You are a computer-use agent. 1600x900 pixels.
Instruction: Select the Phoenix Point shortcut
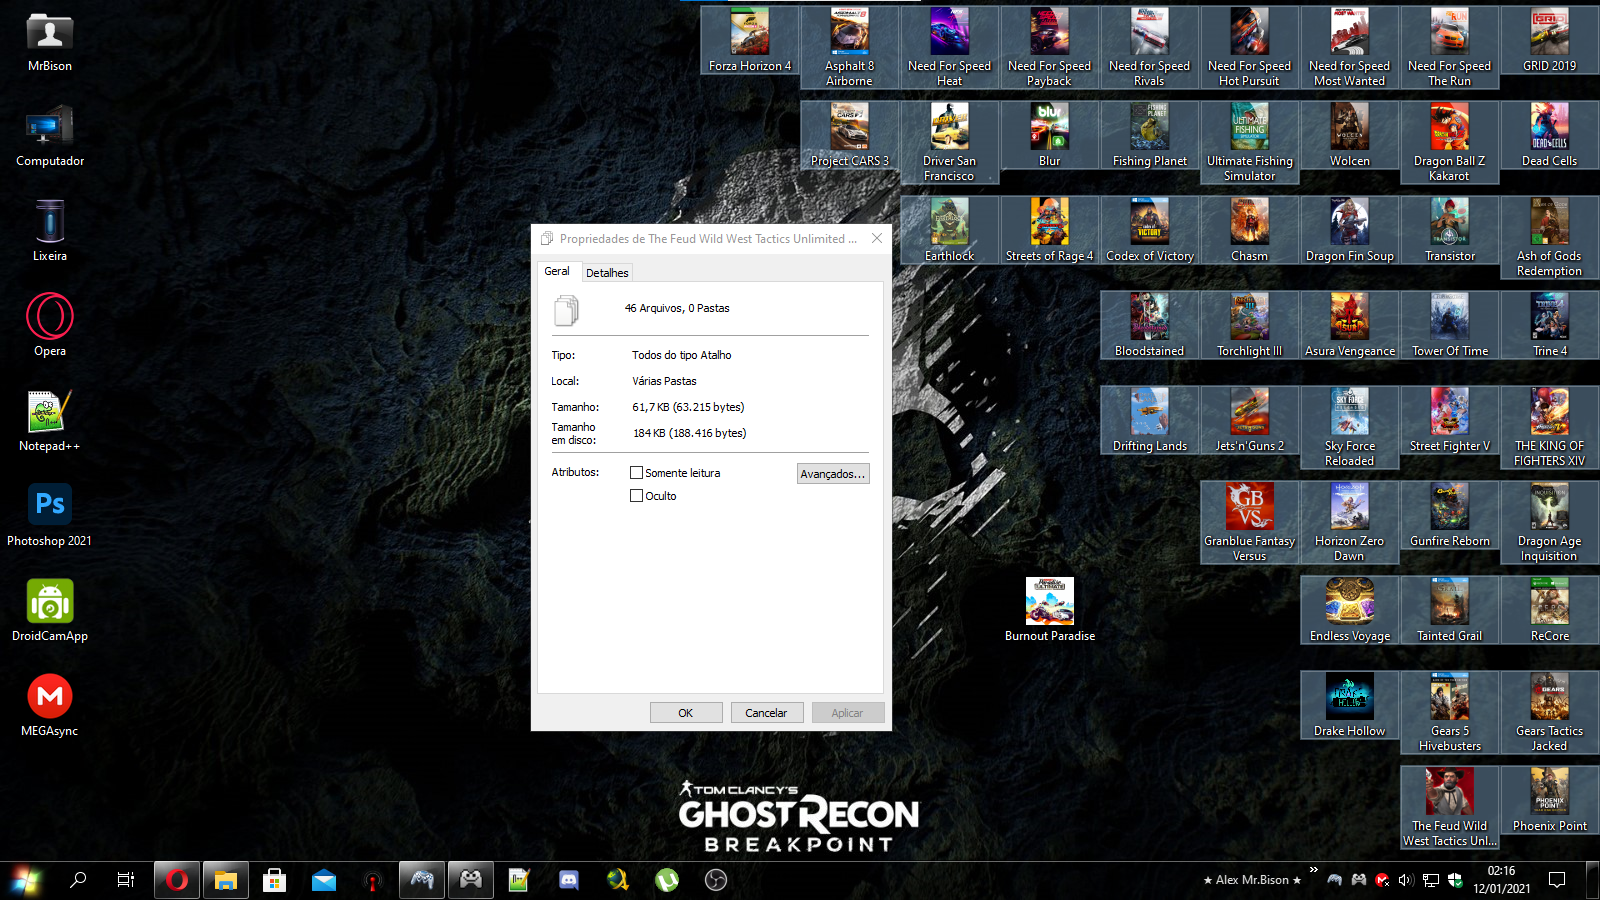tap(1549, 801)
